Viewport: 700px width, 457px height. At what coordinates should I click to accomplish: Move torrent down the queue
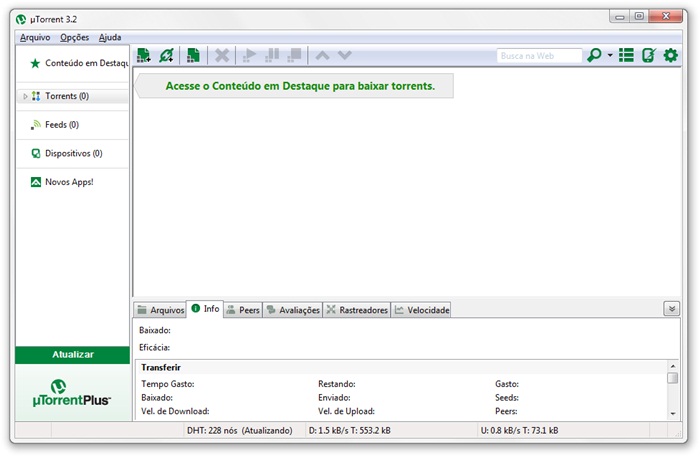pyautogui.click(x=345, y=55)
